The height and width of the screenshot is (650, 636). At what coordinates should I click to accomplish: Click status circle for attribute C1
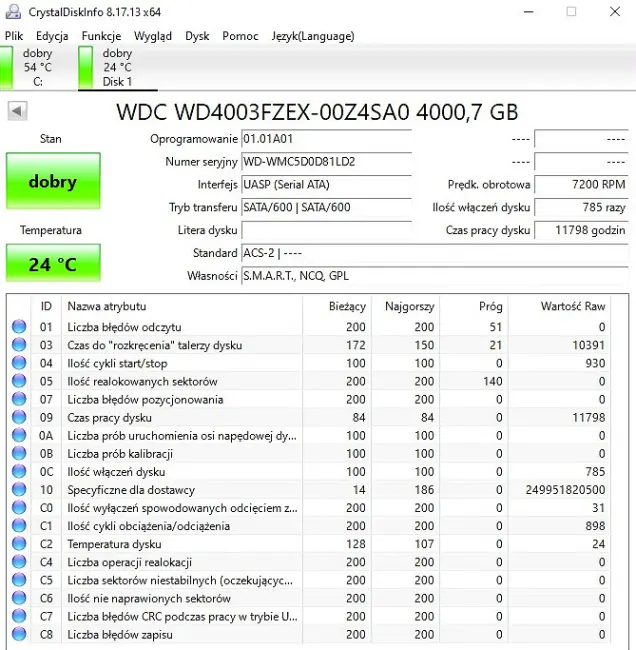pyautogui.click(x=19, y=526)
